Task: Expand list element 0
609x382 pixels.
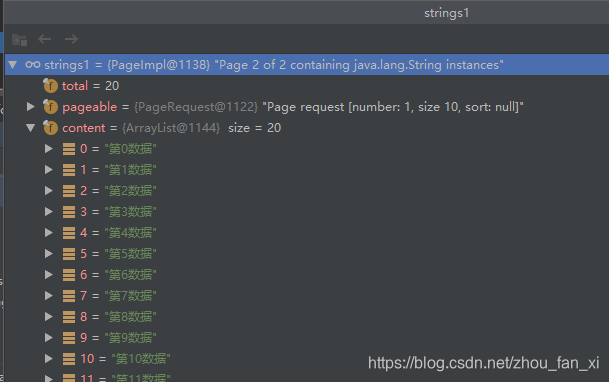Action: click(49, 148)
